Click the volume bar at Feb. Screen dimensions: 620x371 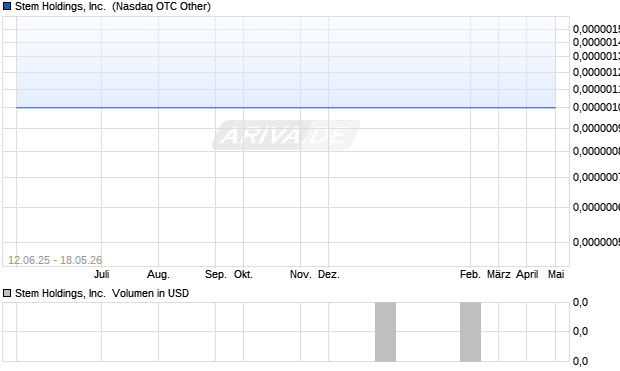tap(471, 332)
